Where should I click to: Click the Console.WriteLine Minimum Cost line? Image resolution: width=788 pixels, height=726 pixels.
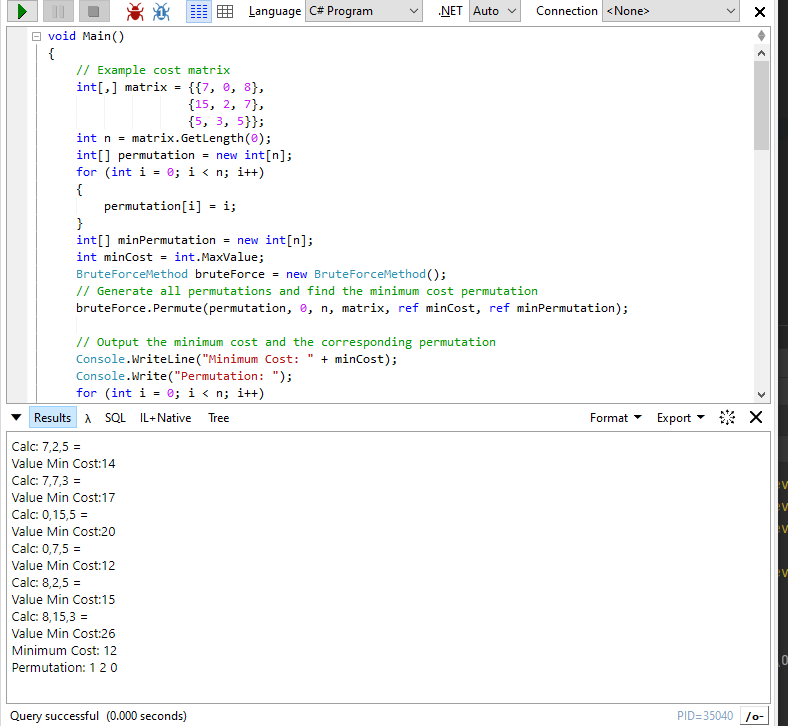(x=236, y=359)
